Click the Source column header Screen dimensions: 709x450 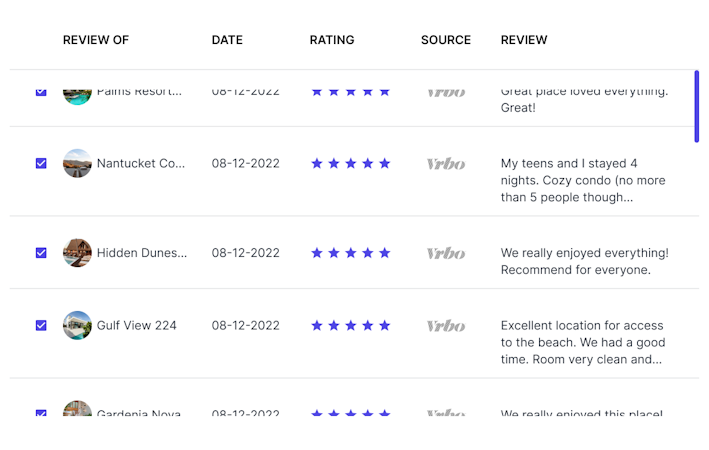click(446, 40)
